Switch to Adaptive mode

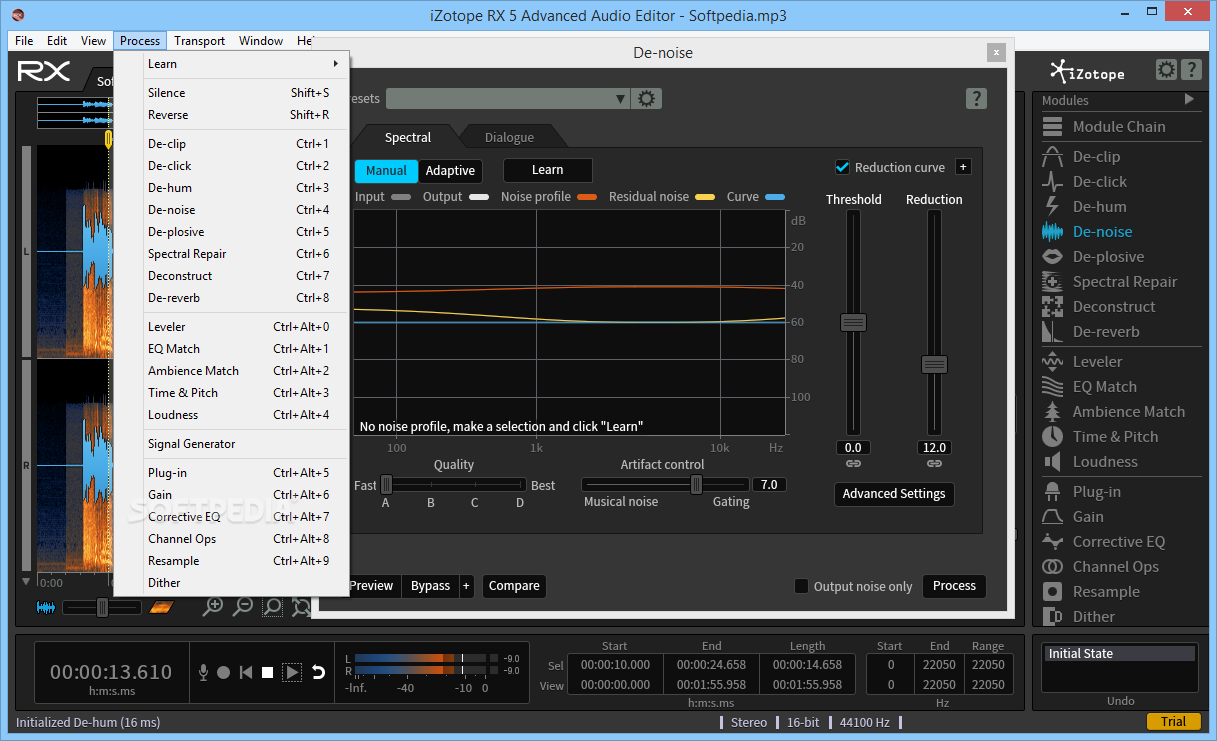tap(450, 171)
